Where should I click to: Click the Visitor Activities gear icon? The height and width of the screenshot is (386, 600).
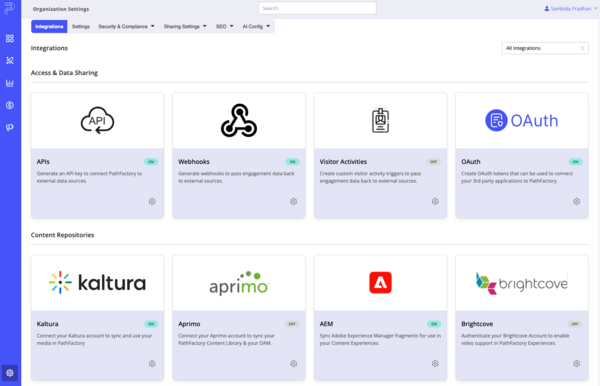[x=435, y=201]
